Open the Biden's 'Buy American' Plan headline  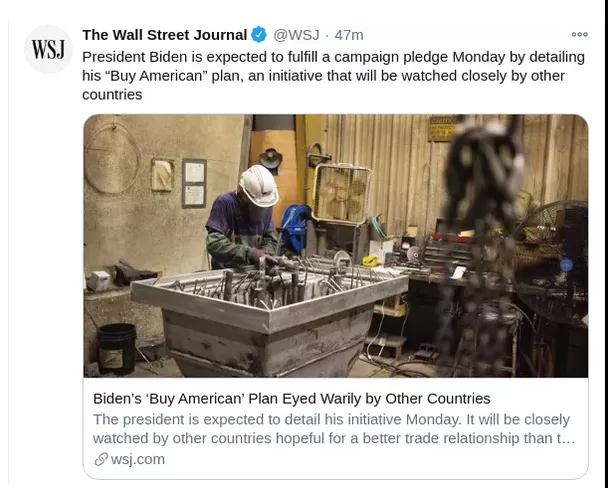(x=292, y=398)
